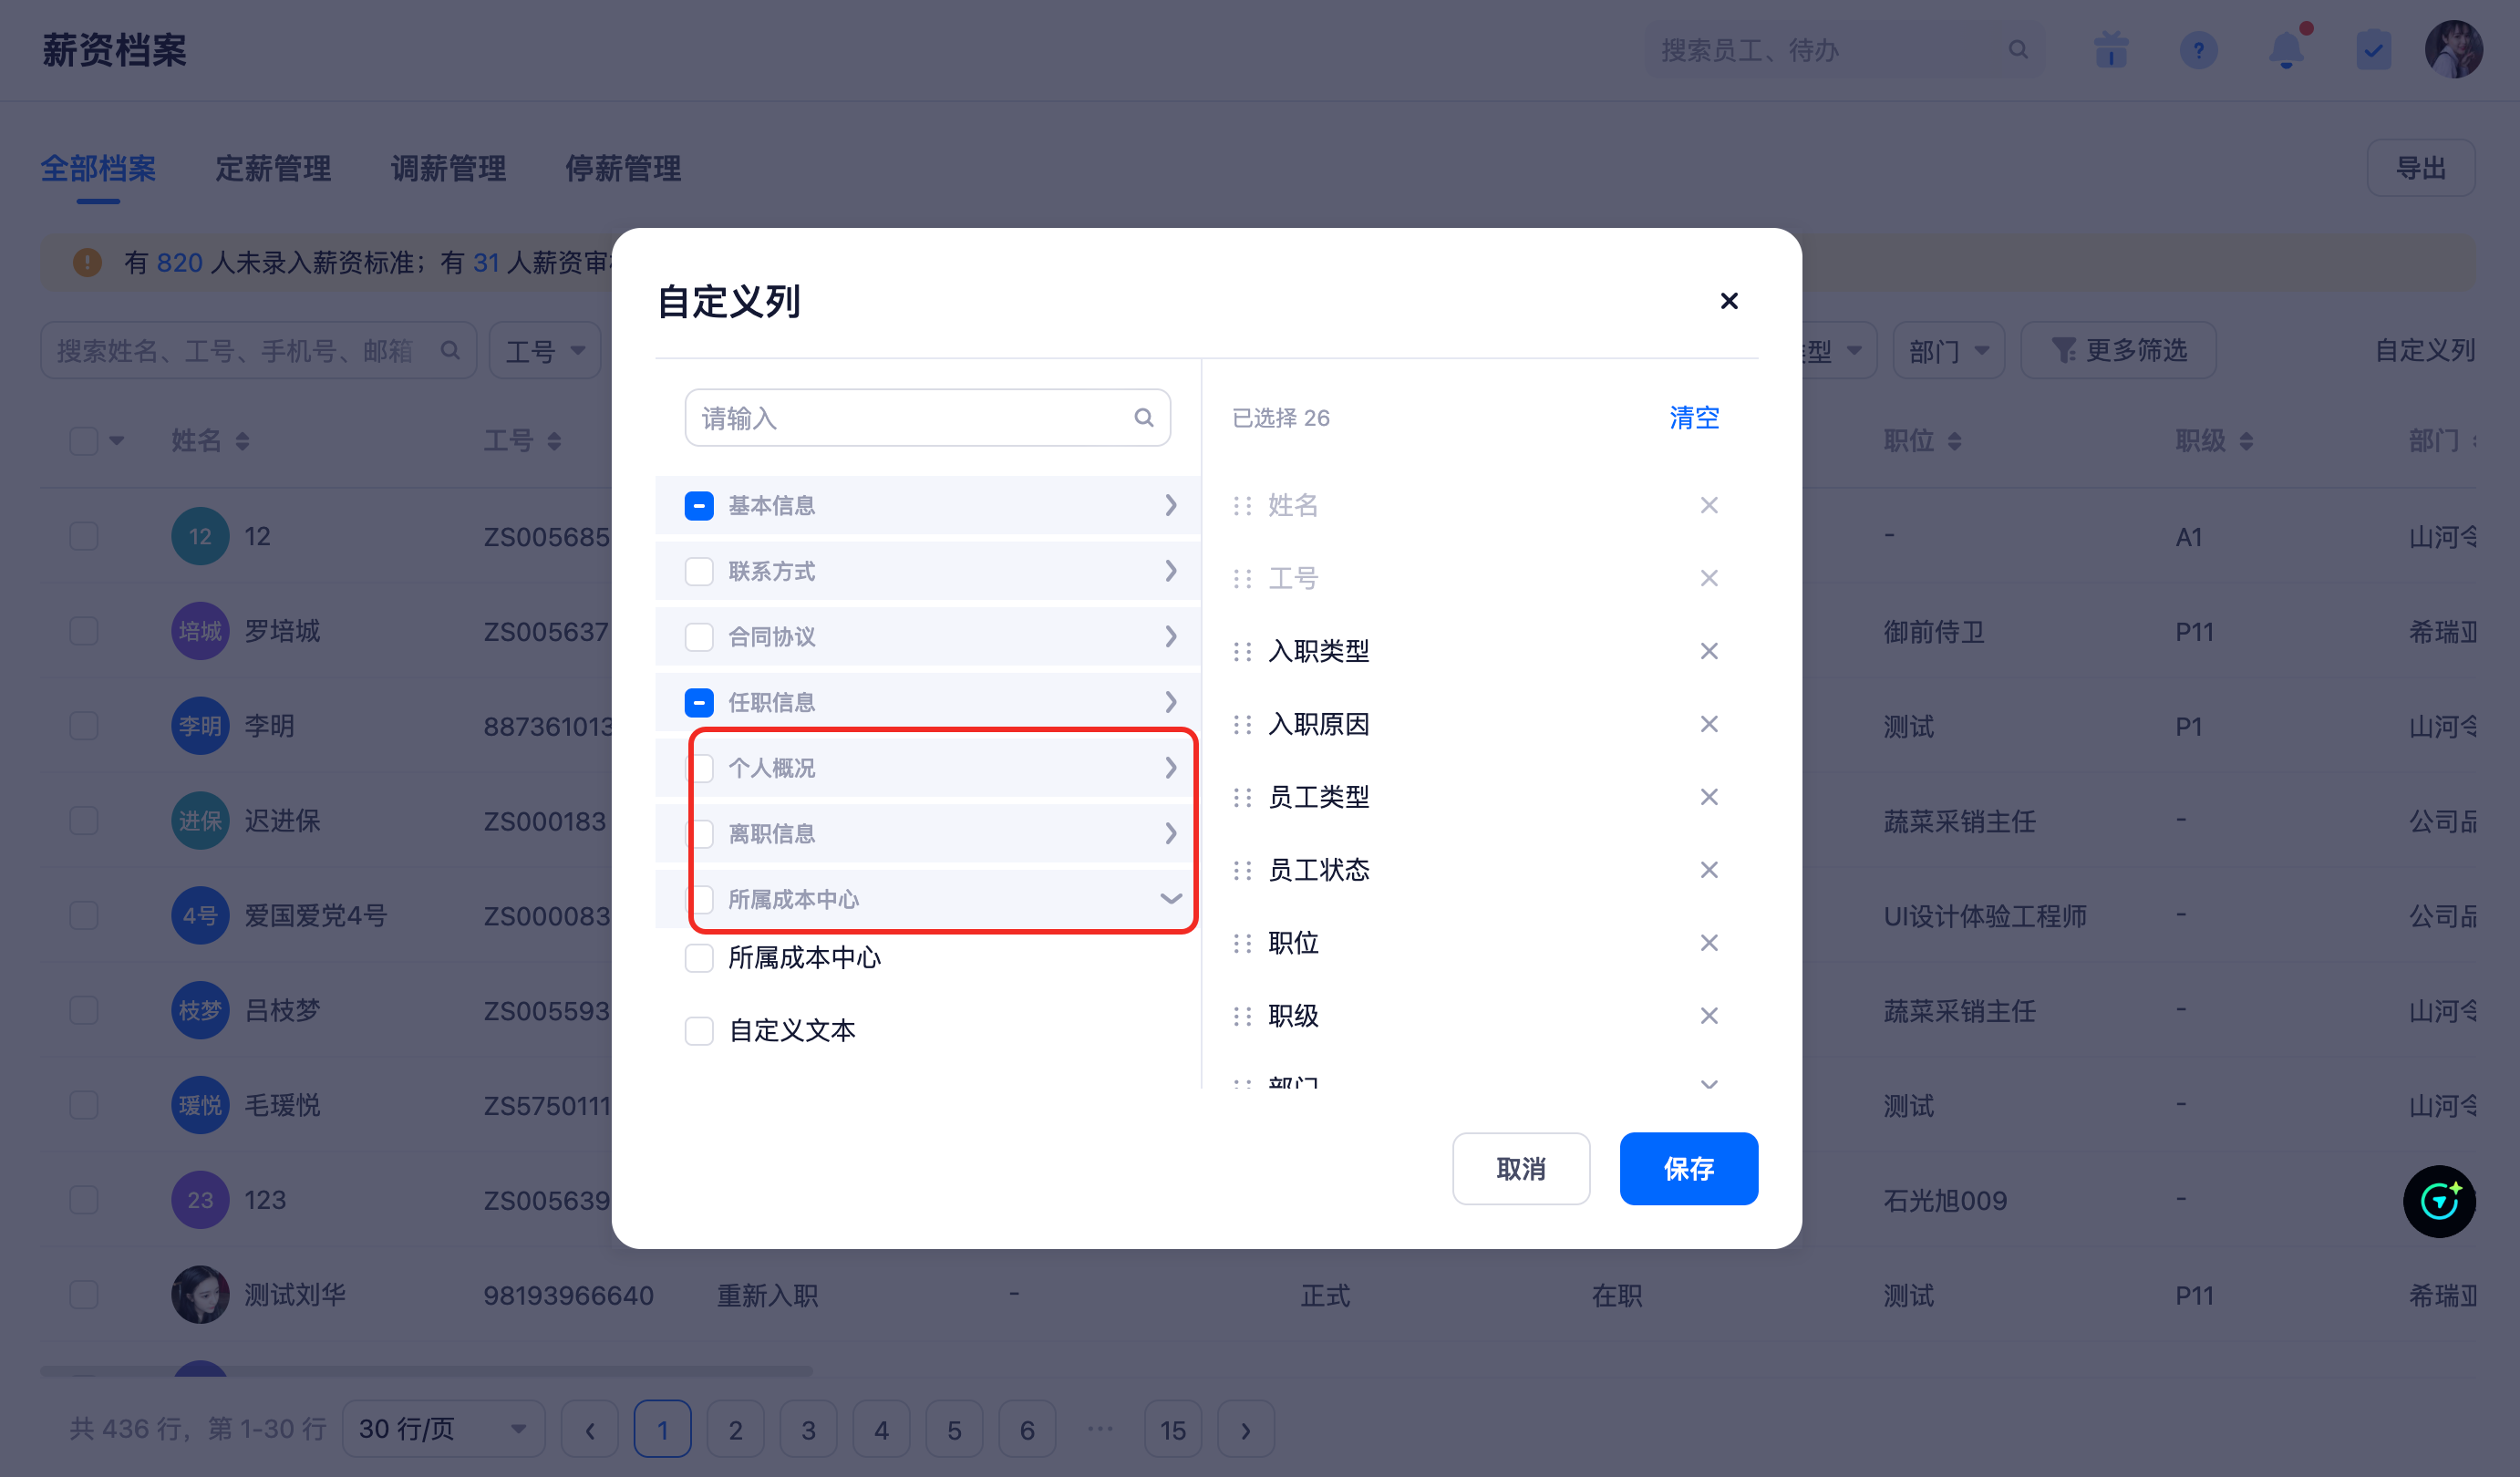Collapse 所属成本中心 group chevron
The width and height of the screenshot is (2520, 1477).
[1170, 899]
